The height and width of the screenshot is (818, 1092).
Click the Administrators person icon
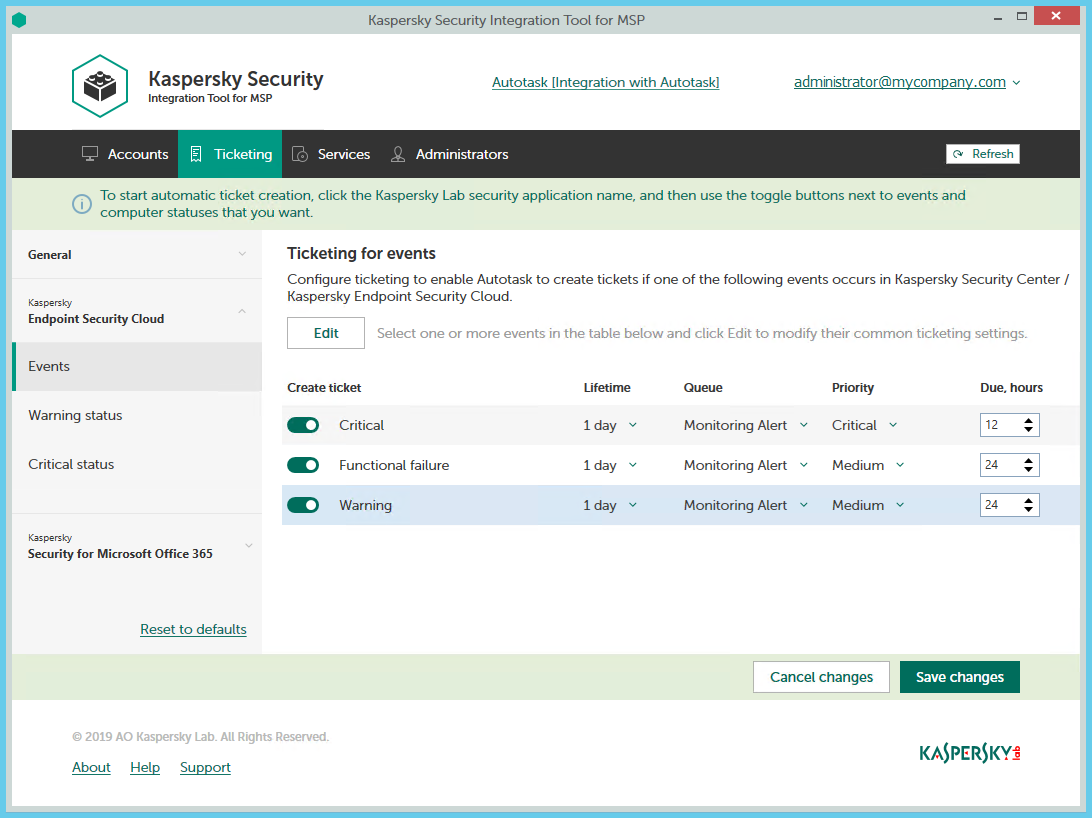tap(398, 154)
